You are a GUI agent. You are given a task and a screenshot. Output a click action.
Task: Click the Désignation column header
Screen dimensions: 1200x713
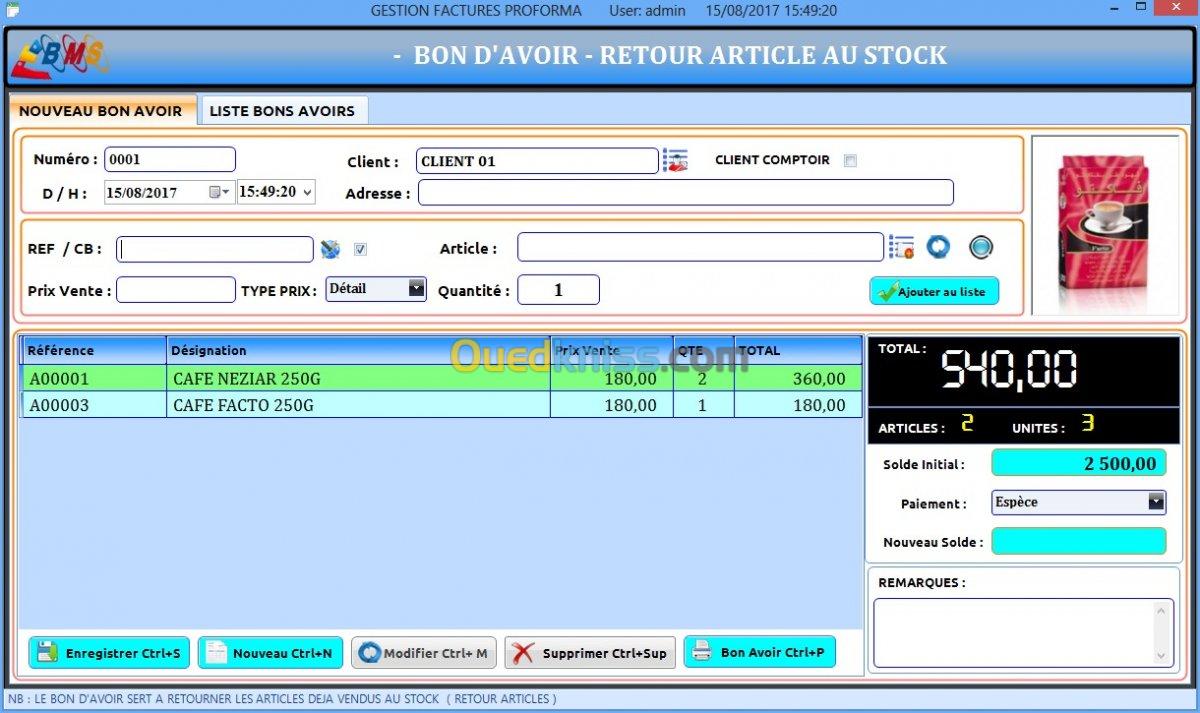pyautogui.click(x=358, y=350)
